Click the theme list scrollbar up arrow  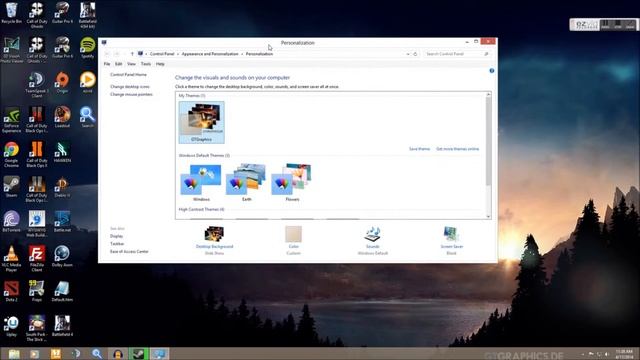pos(488,95)
